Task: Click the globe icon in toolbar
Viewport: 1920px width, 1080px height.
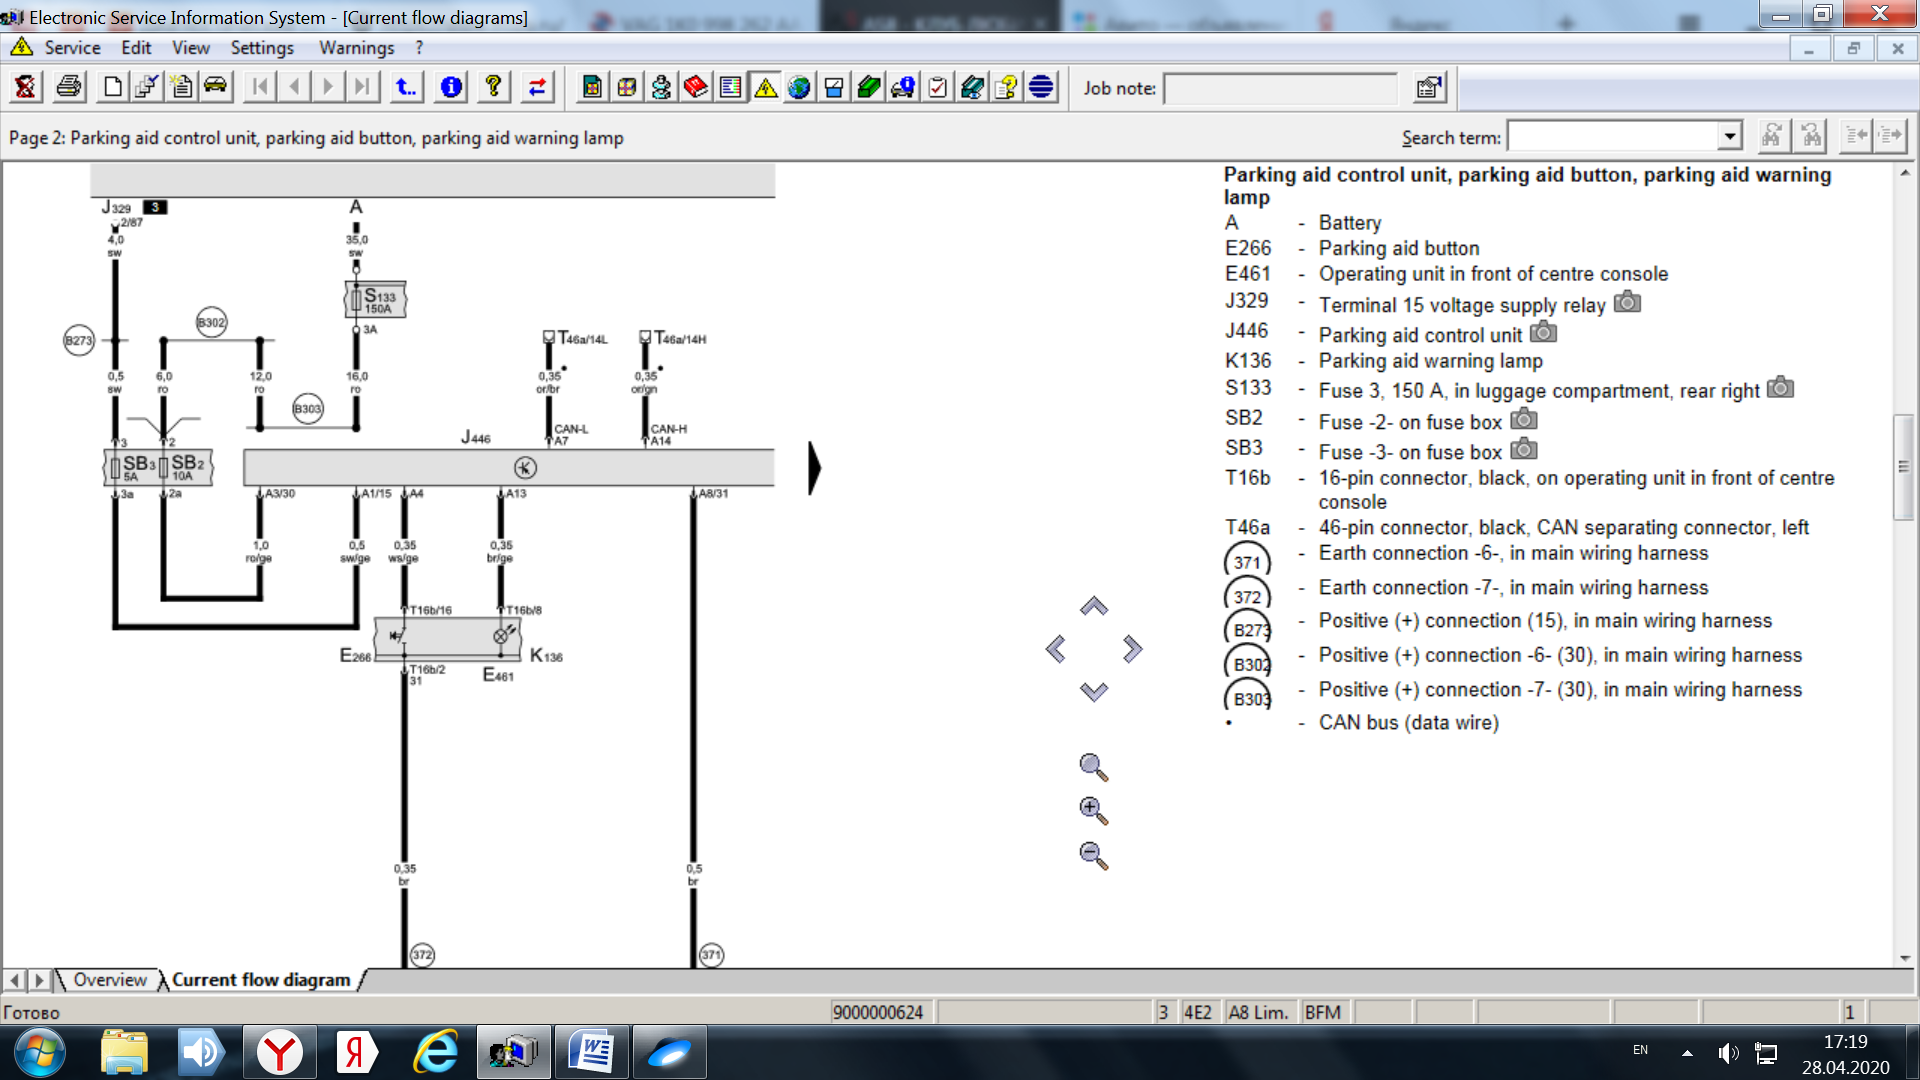Action: pos(799,87)
